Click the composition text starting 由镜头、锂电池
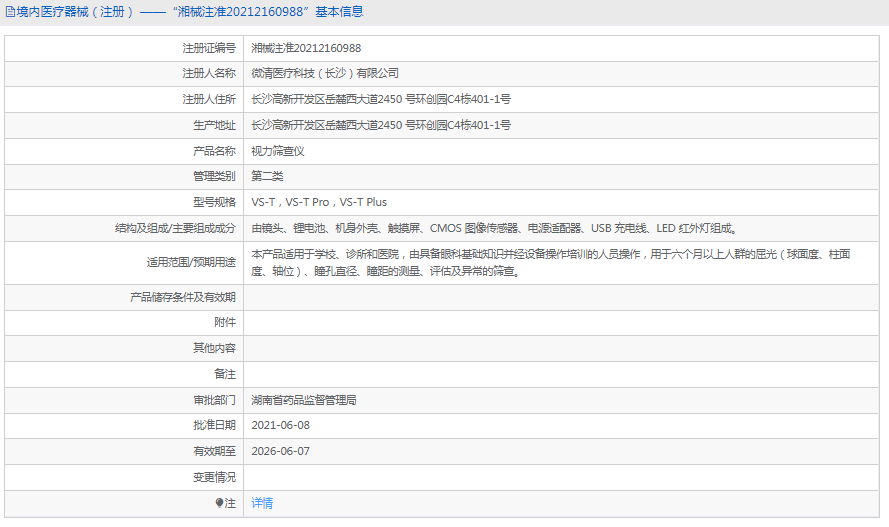889x527 pixels. 494,228
